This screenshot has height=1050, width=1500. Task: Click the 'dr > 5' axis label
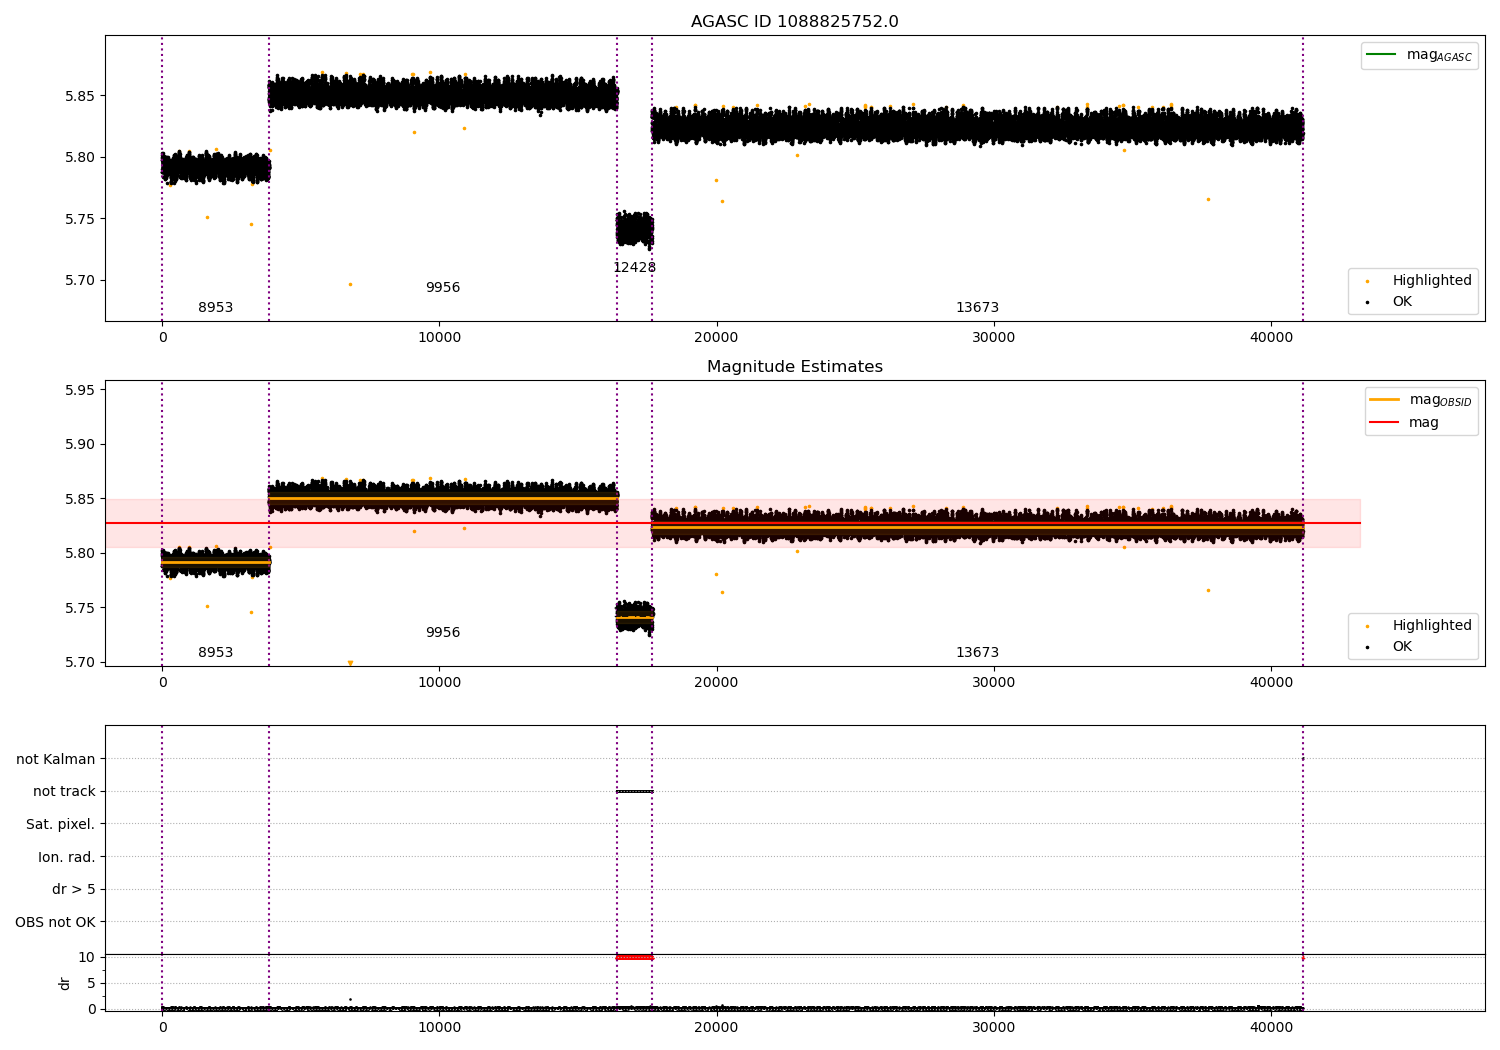coord(74,889)
